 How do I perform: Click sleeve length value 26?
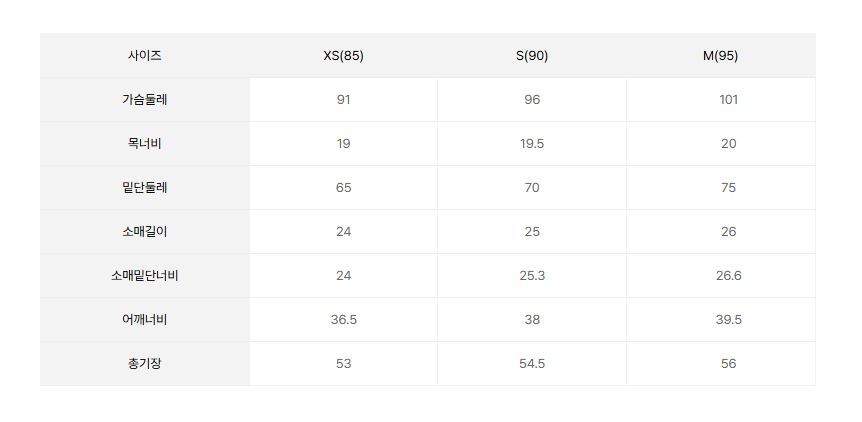pyautogui.click(x=728, y=232)
